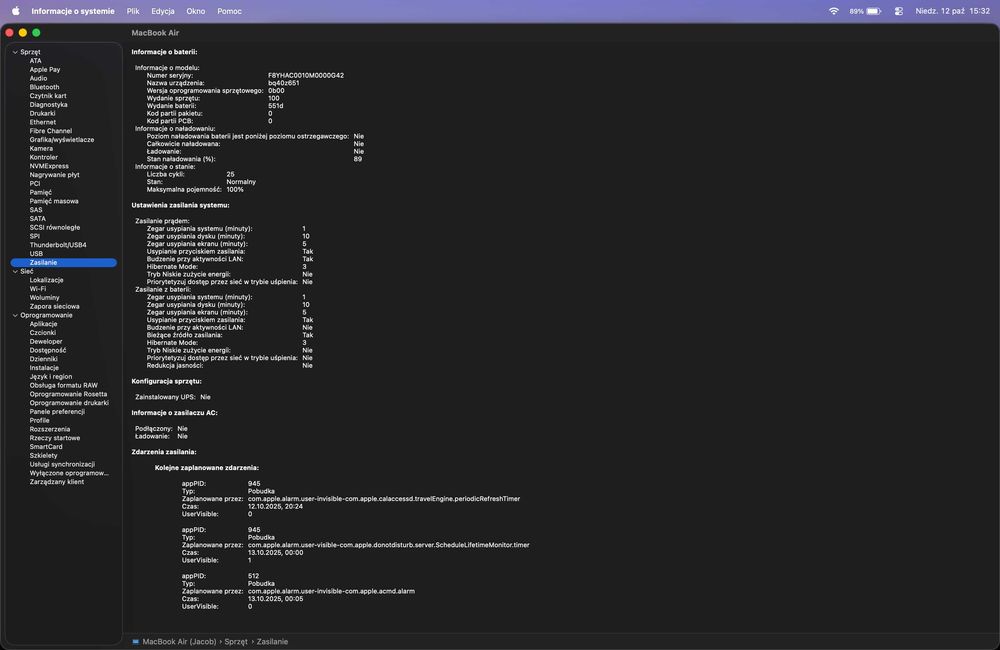Screen dimensions: 1000x650
Task: Select Zapora sieciowa in the sidebar
Action: pos(55,306)
